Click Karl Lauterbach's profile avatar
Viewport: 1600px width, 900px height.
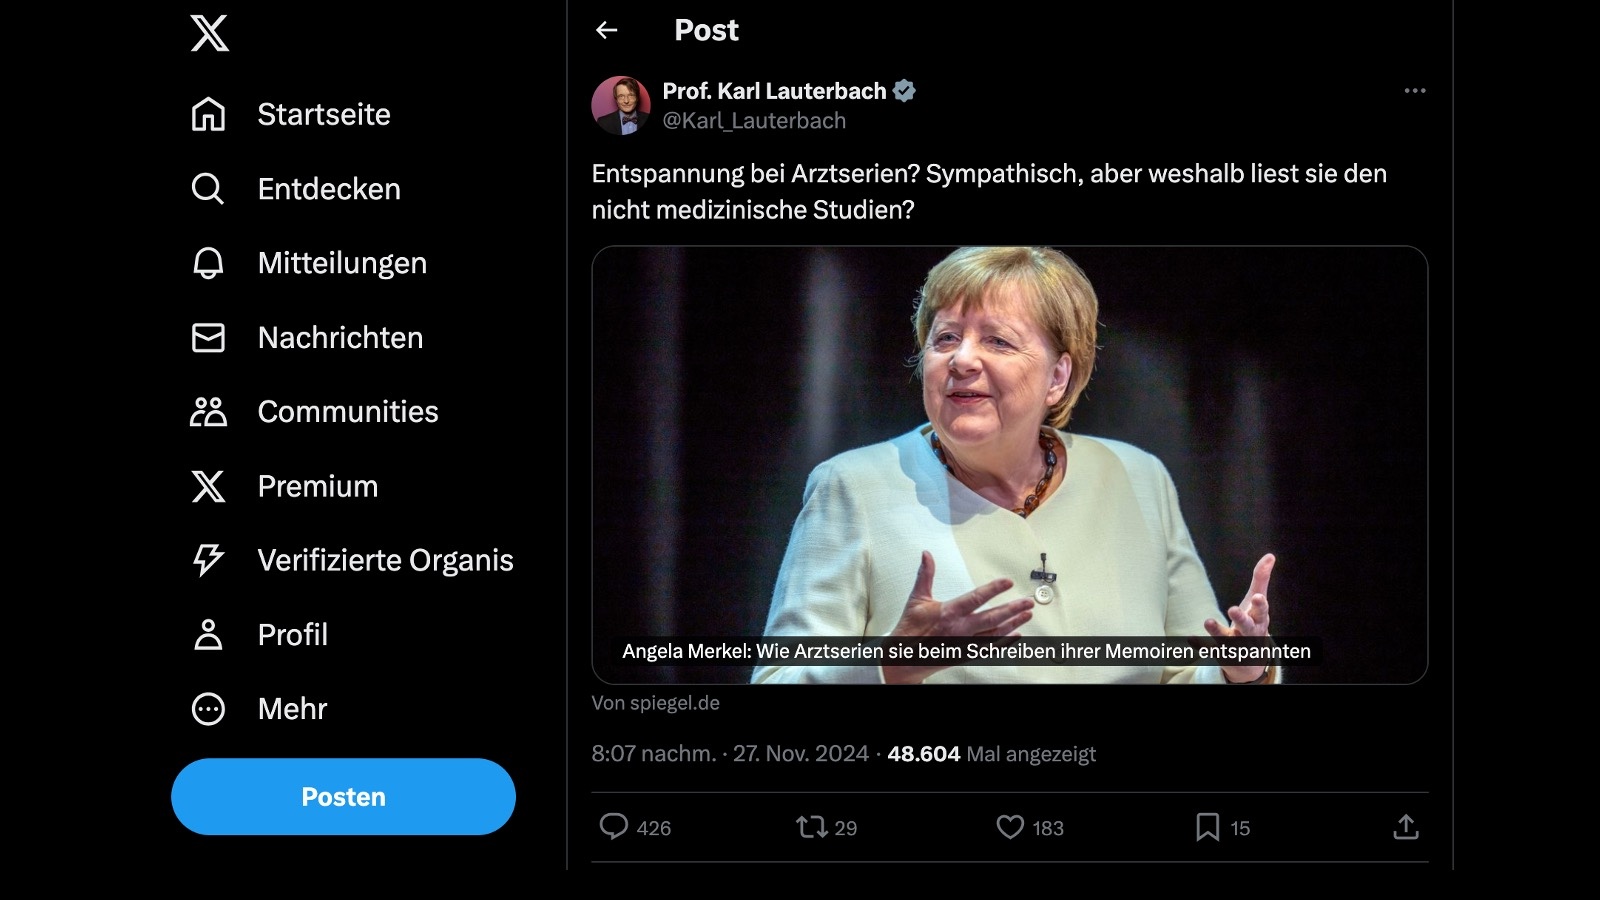pos(621,105)
